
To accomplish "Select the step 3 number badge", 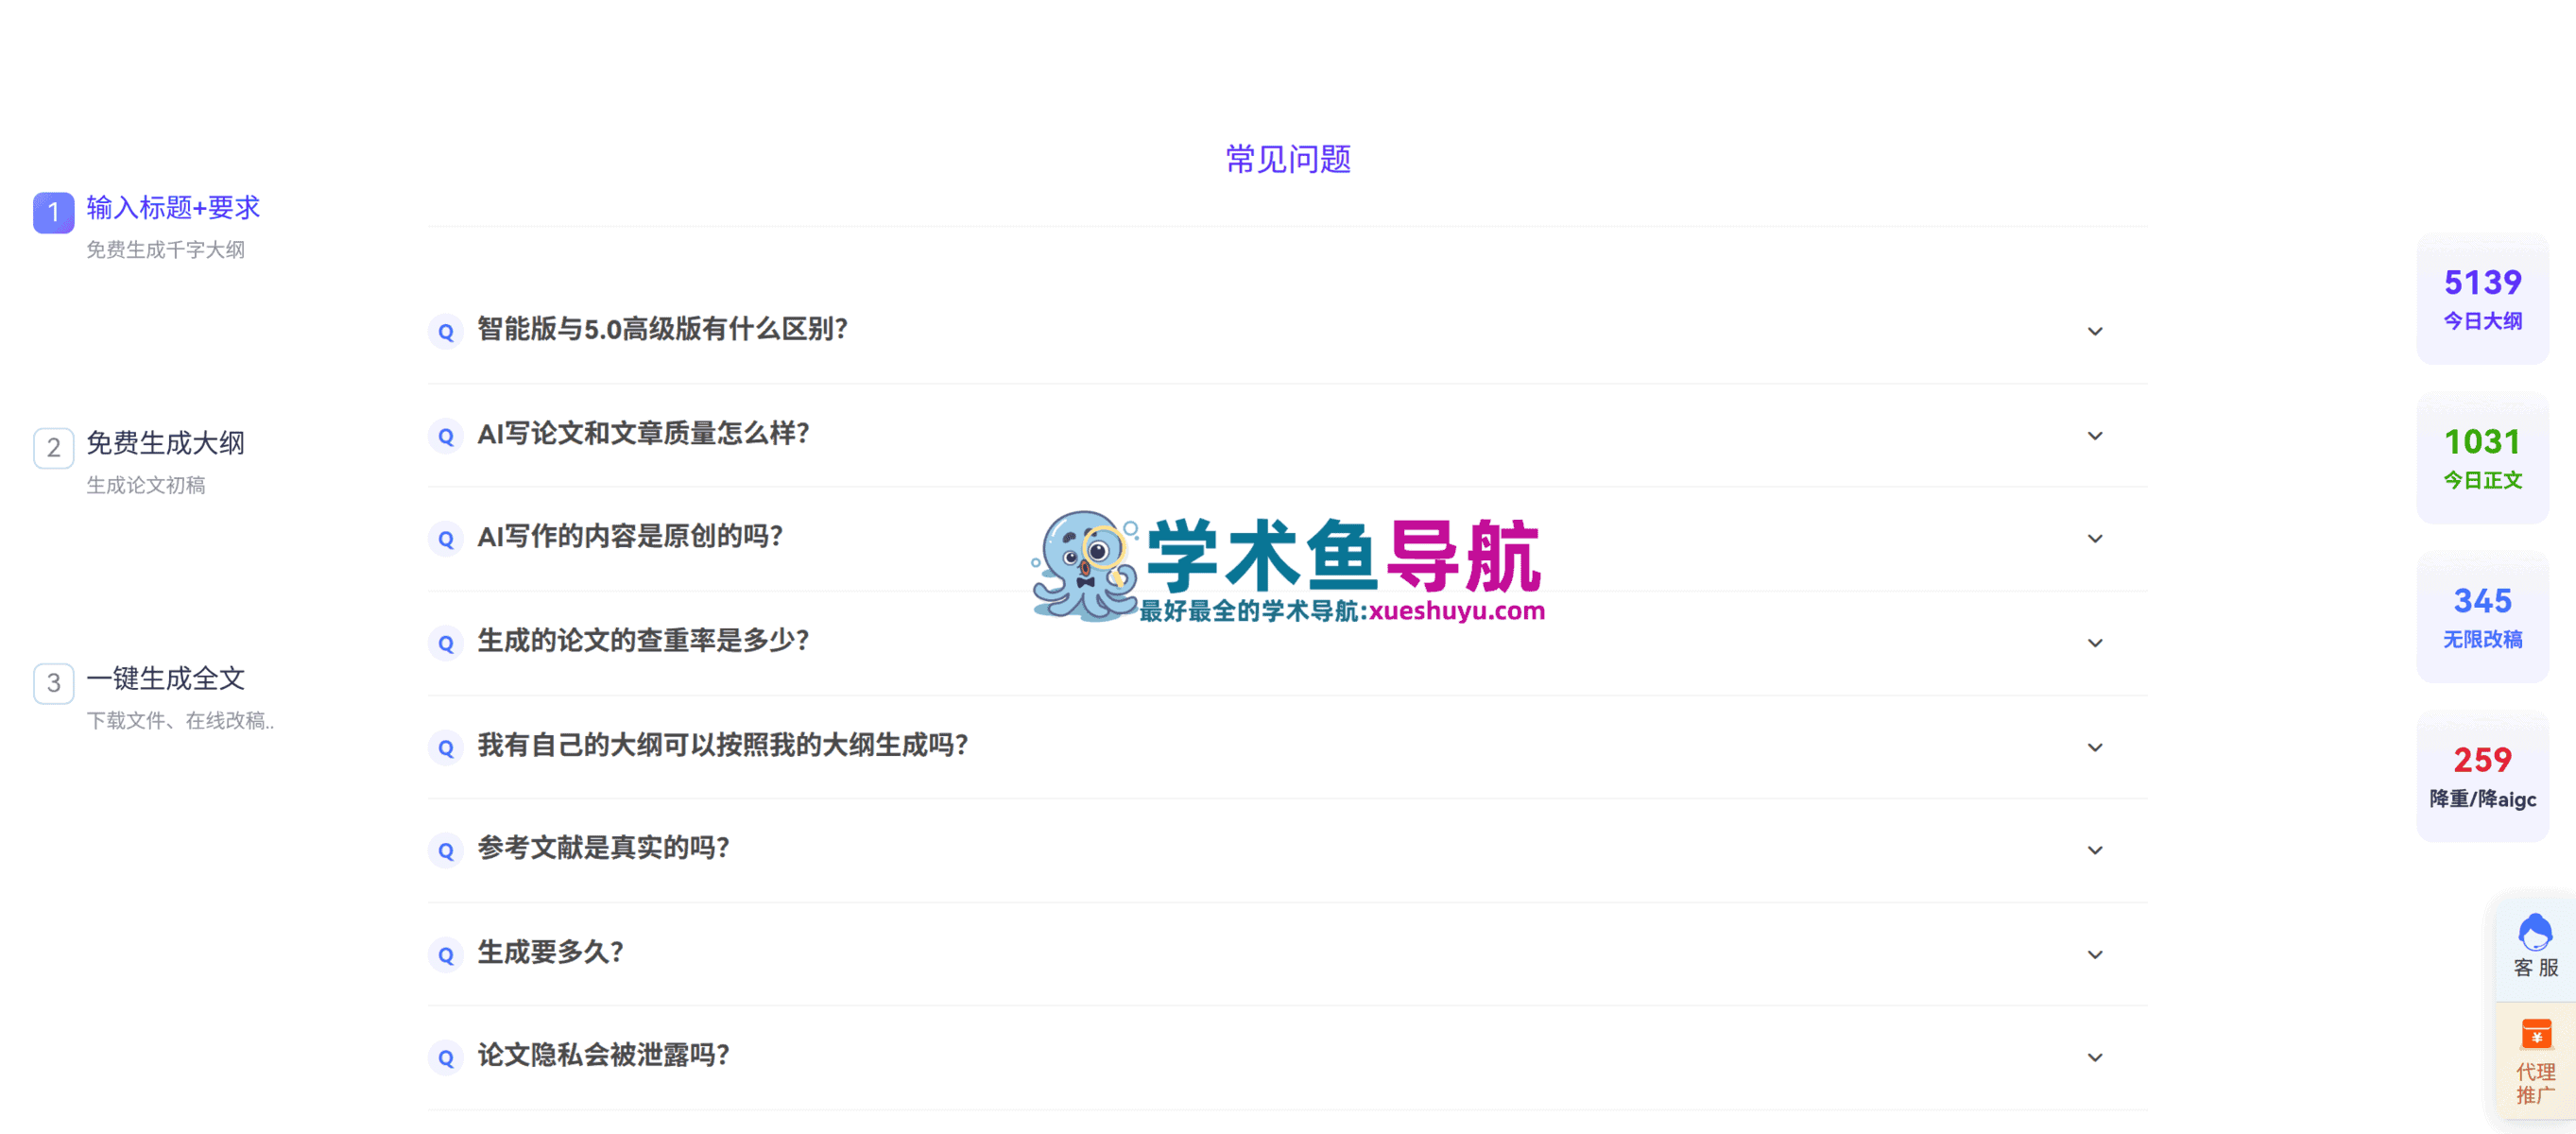I will pos(54,683).
